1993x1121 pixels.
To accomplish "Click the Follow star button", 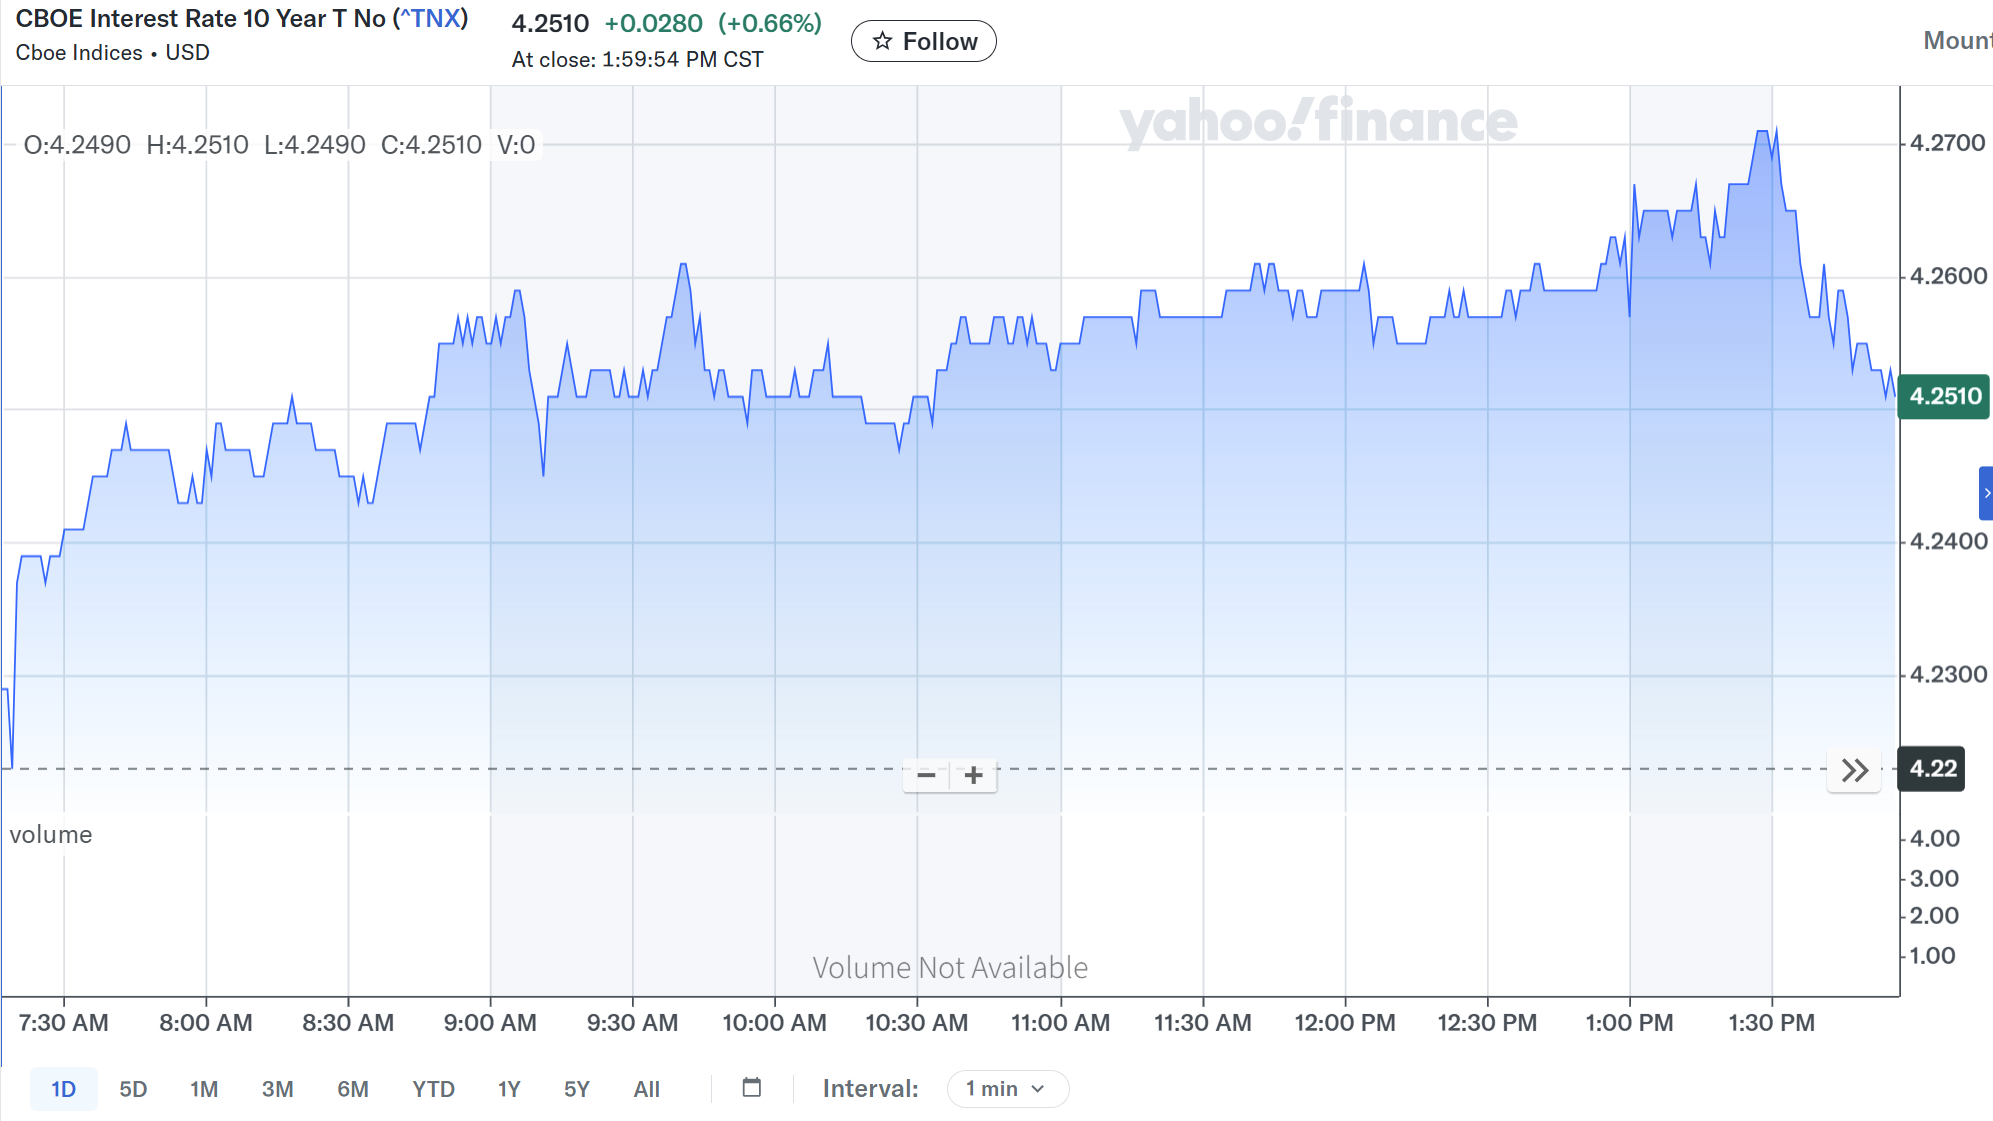I will click(923, 41).
